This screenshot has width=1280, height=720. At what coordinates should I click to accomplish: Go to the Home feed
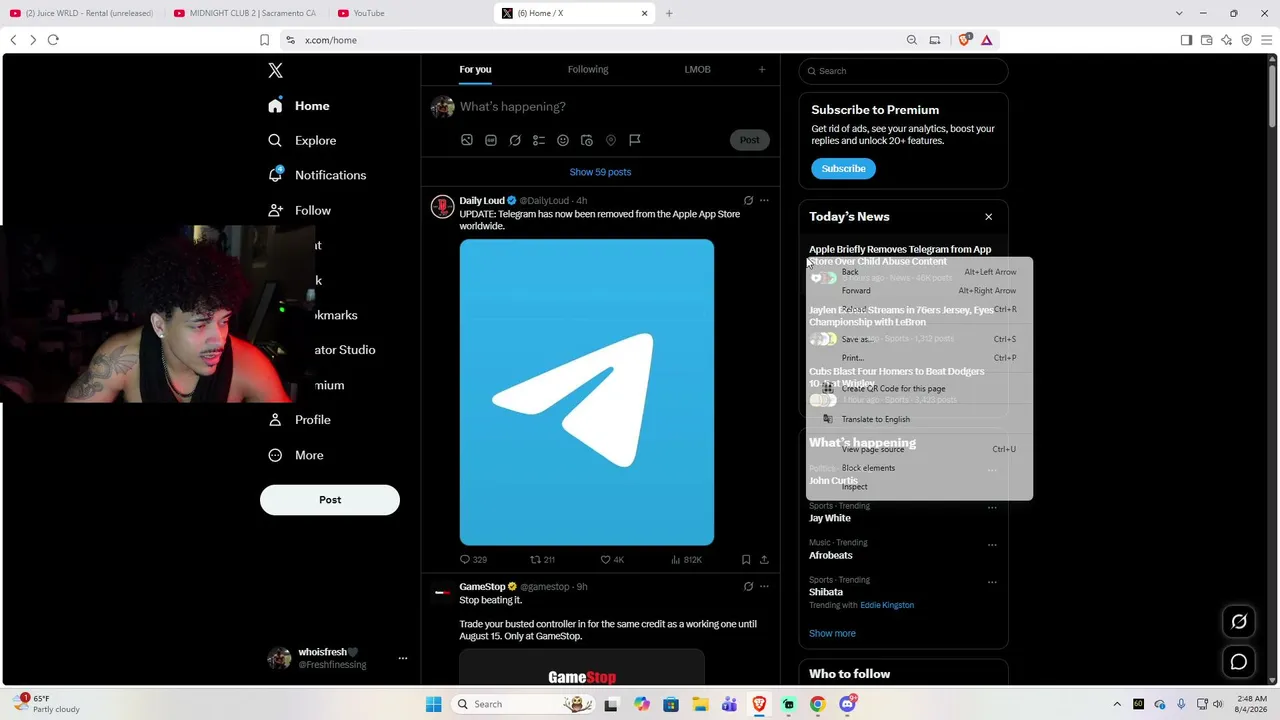point(298,106)
